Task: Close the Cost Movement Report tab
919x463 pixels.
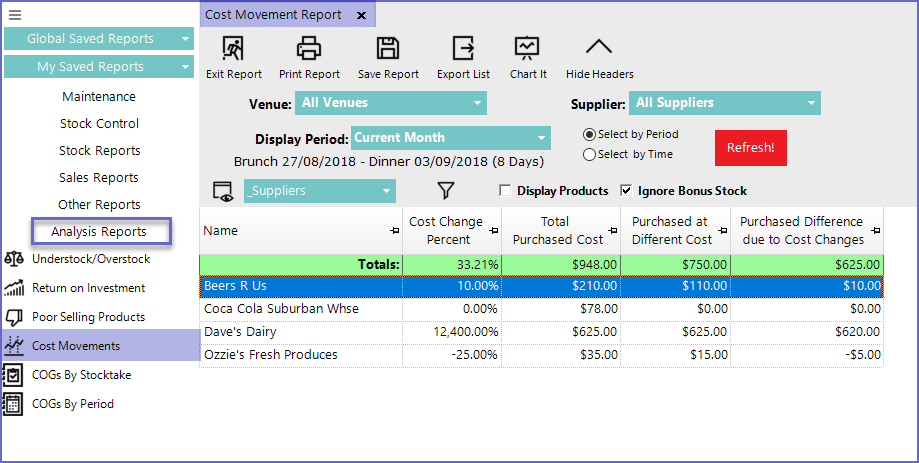Action: [361, 15]
